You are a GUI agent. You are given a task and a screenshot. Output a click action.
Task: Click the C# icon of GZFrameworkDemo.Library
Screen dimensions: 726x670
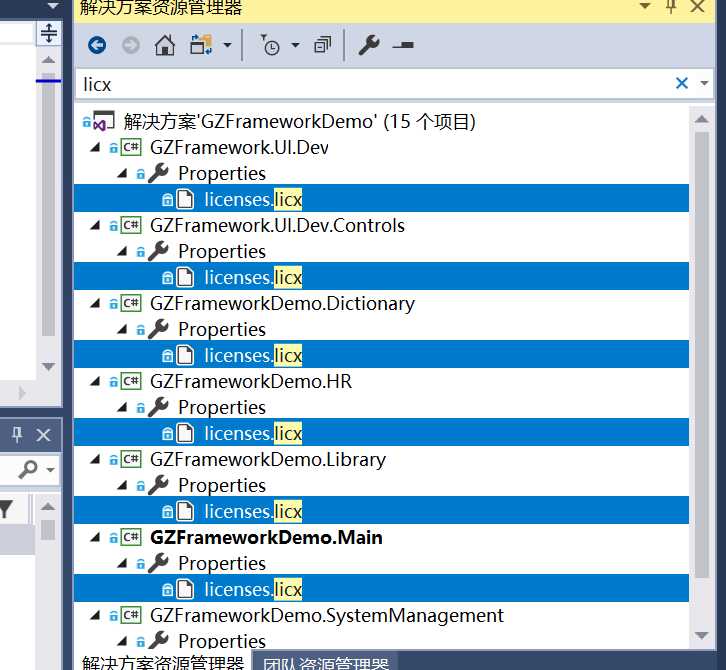(x=131, y=459)
